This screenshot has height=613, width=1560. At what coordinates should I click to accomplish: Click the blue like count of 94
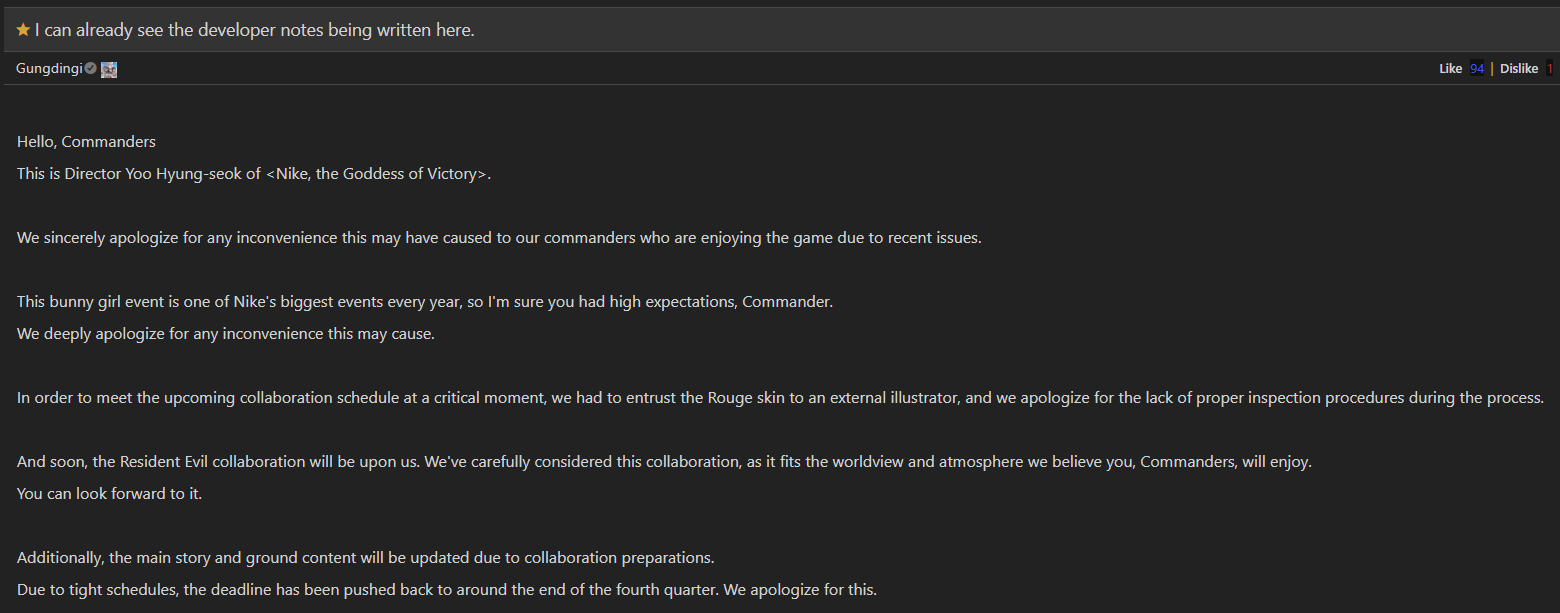[1477, 69]
